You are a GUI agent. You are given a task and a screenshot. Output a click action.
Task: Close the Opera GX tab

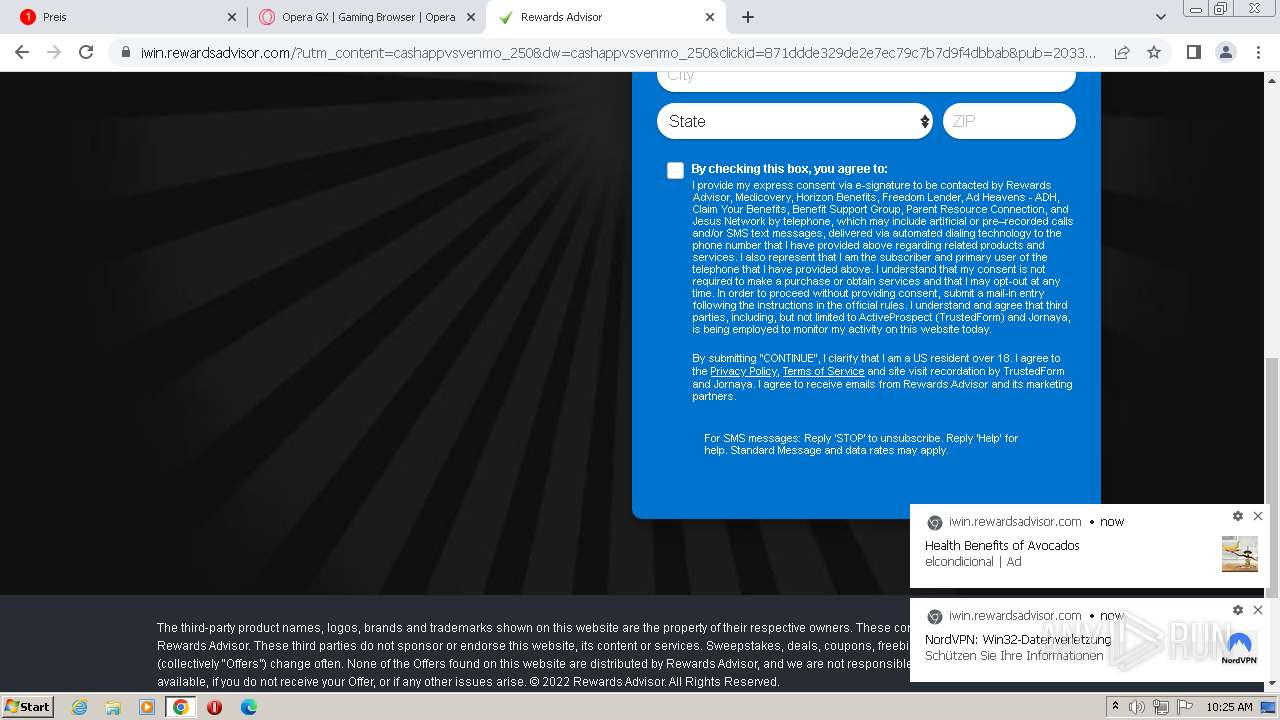pos(471,17)
